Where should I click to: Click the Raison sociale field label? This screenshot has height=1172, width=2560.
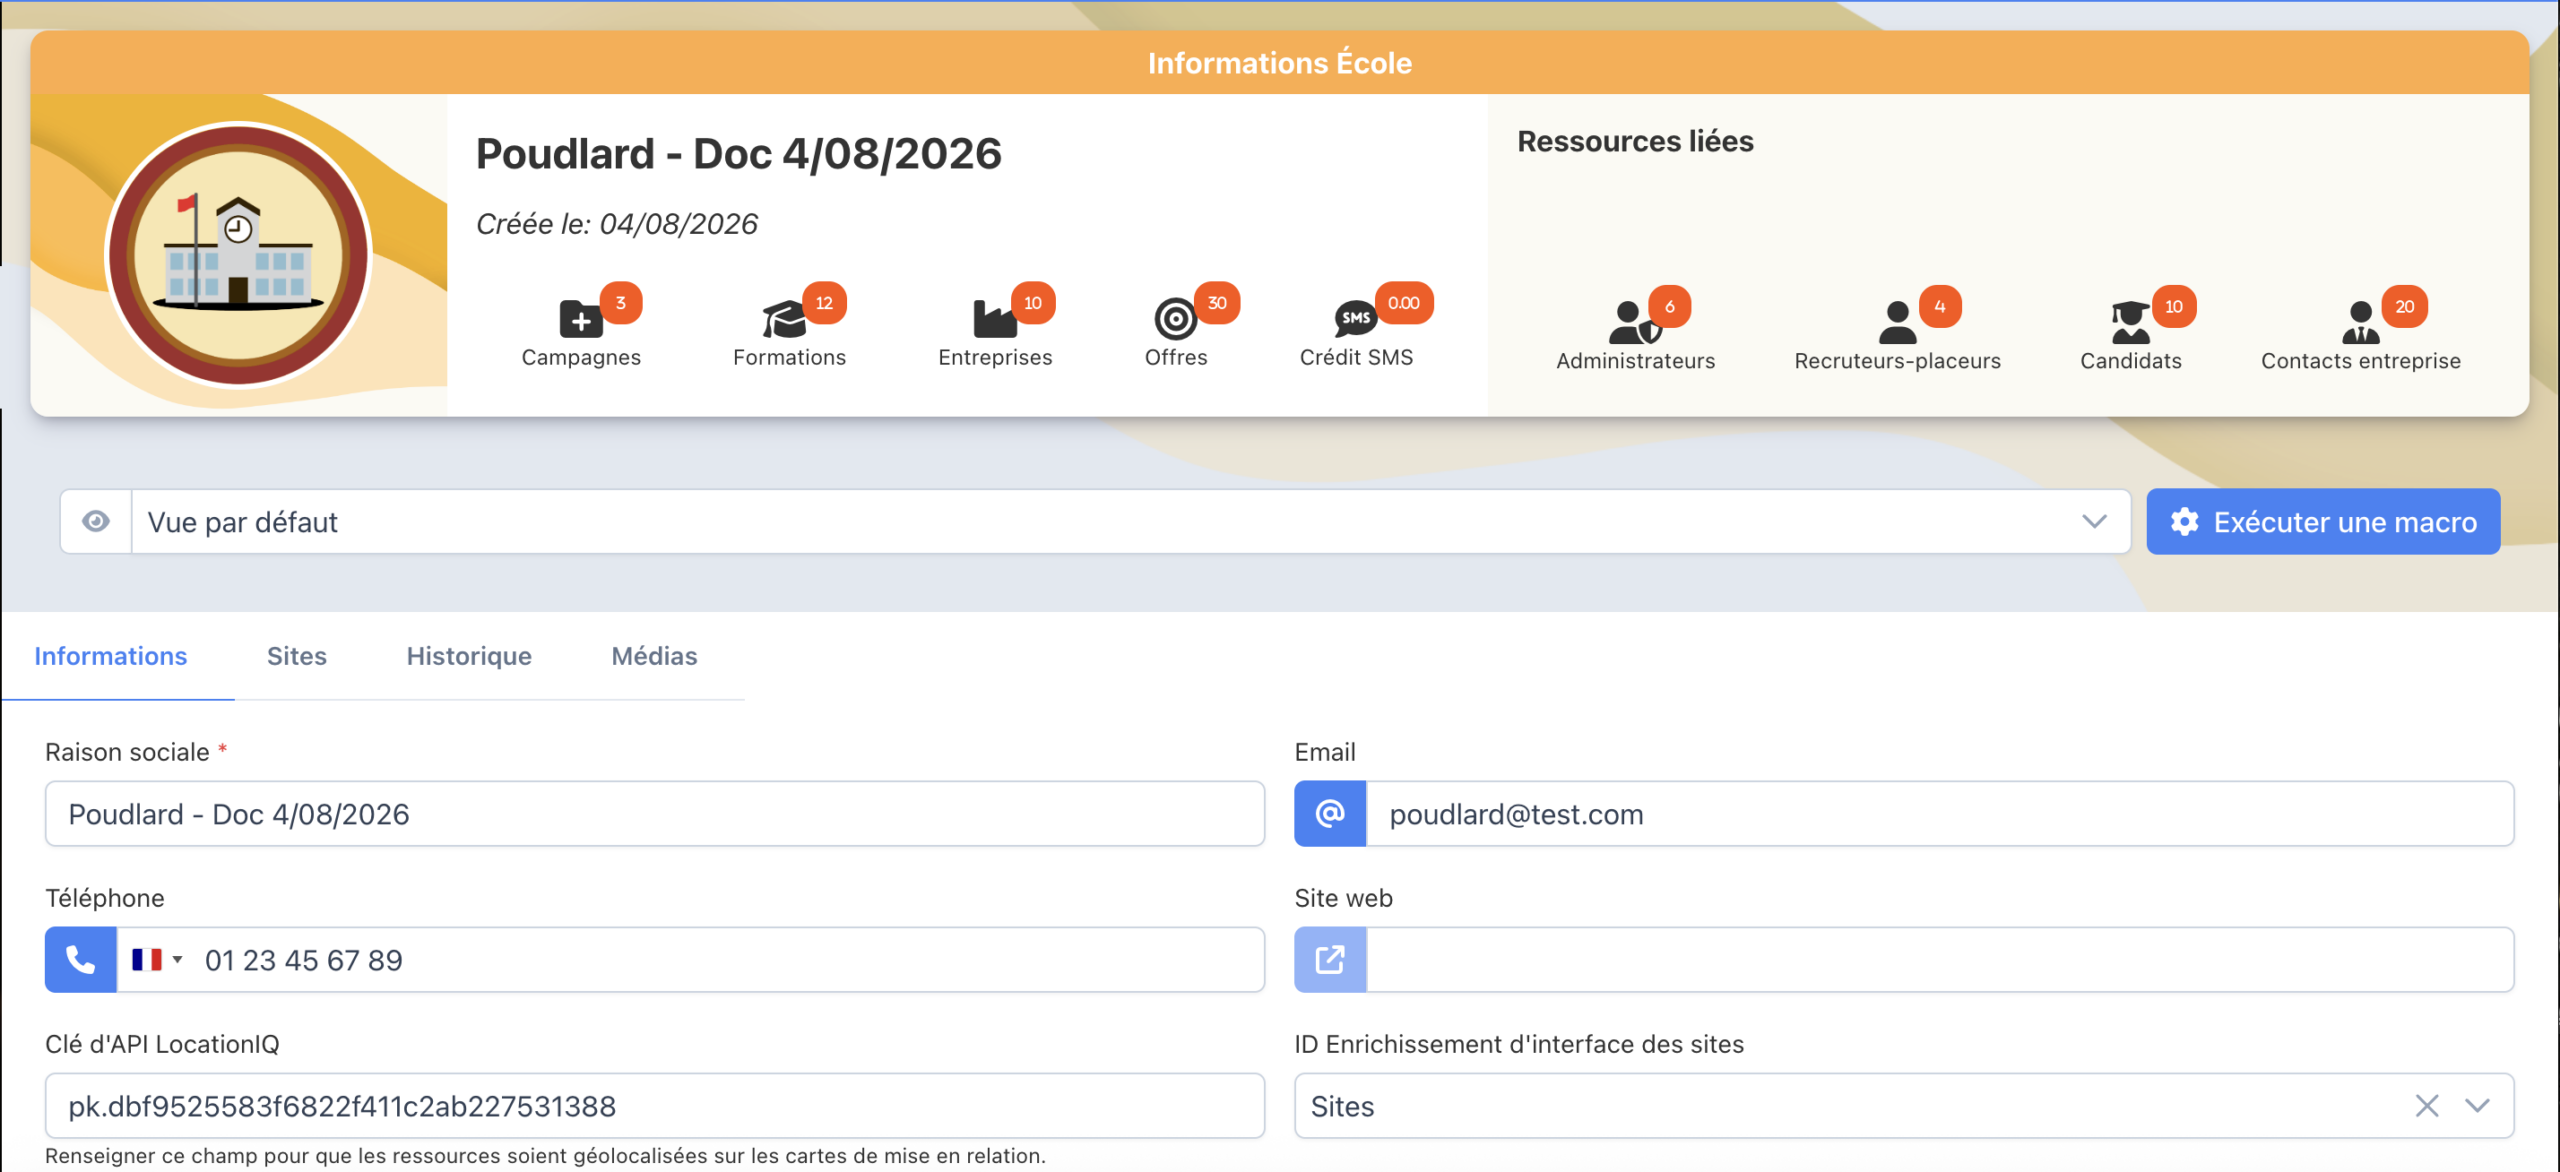coord(127,752)
